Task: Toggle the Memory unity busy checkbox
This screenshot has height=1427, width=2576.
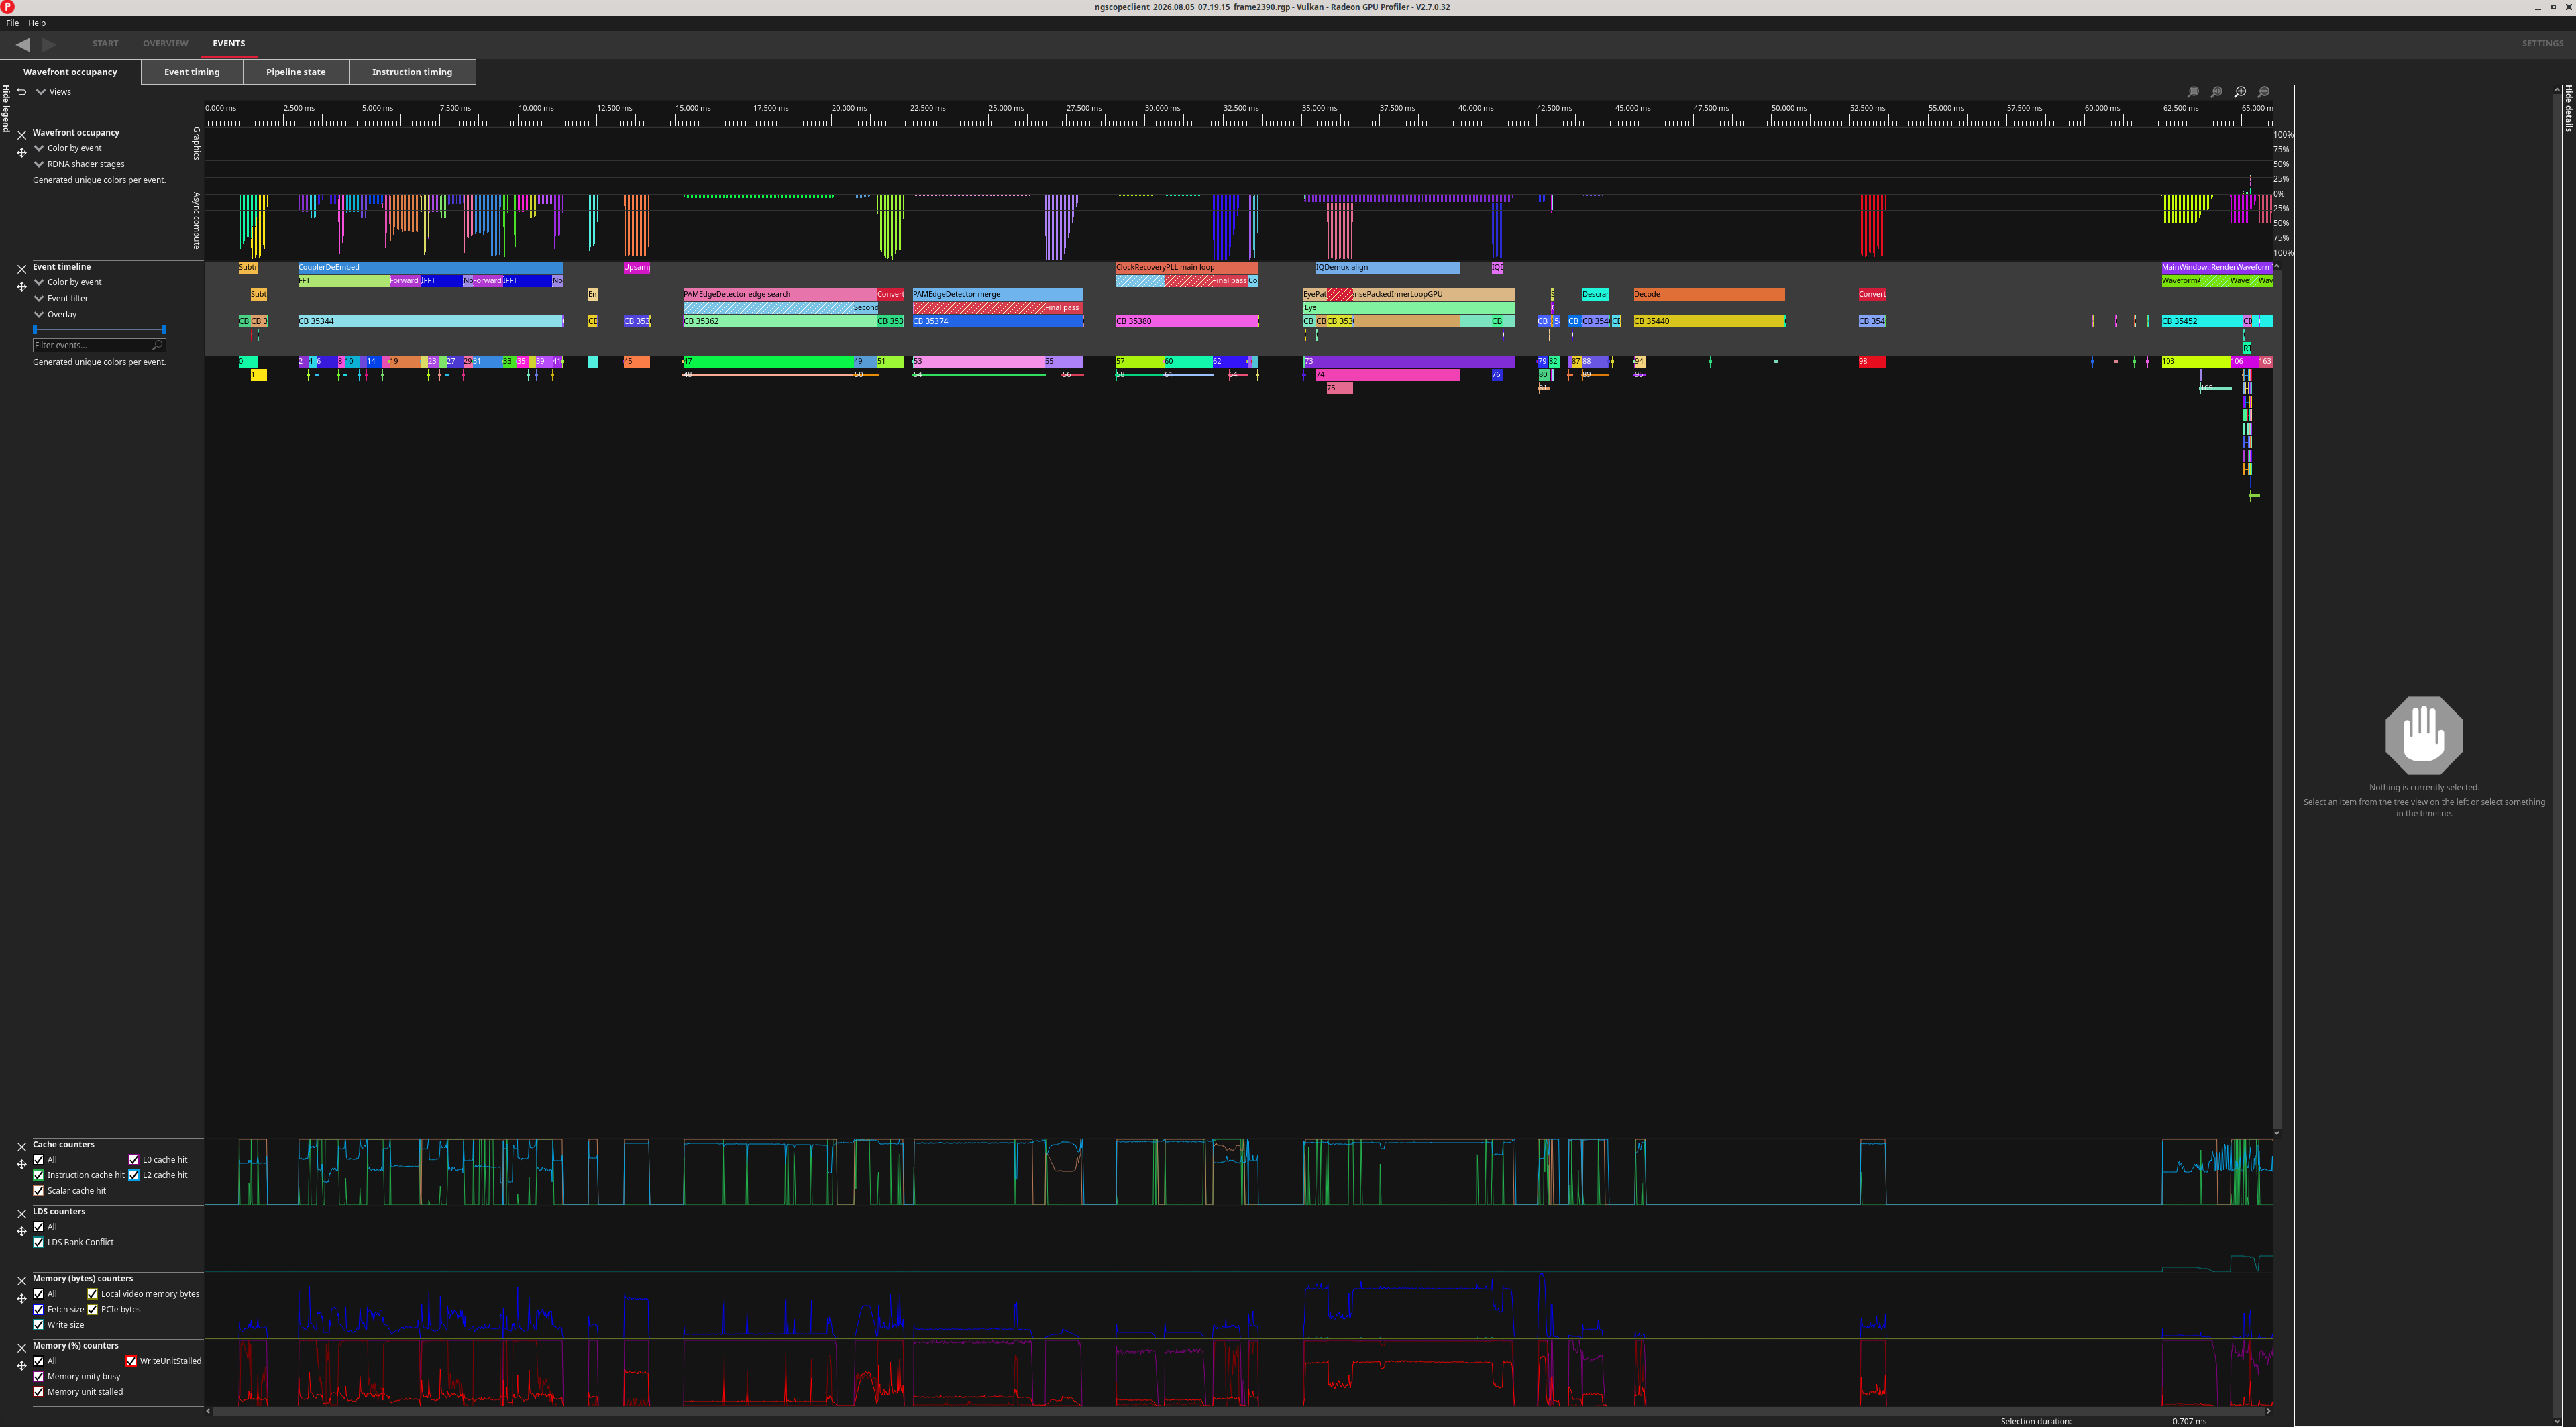Action: click(x=39, y=1376)
